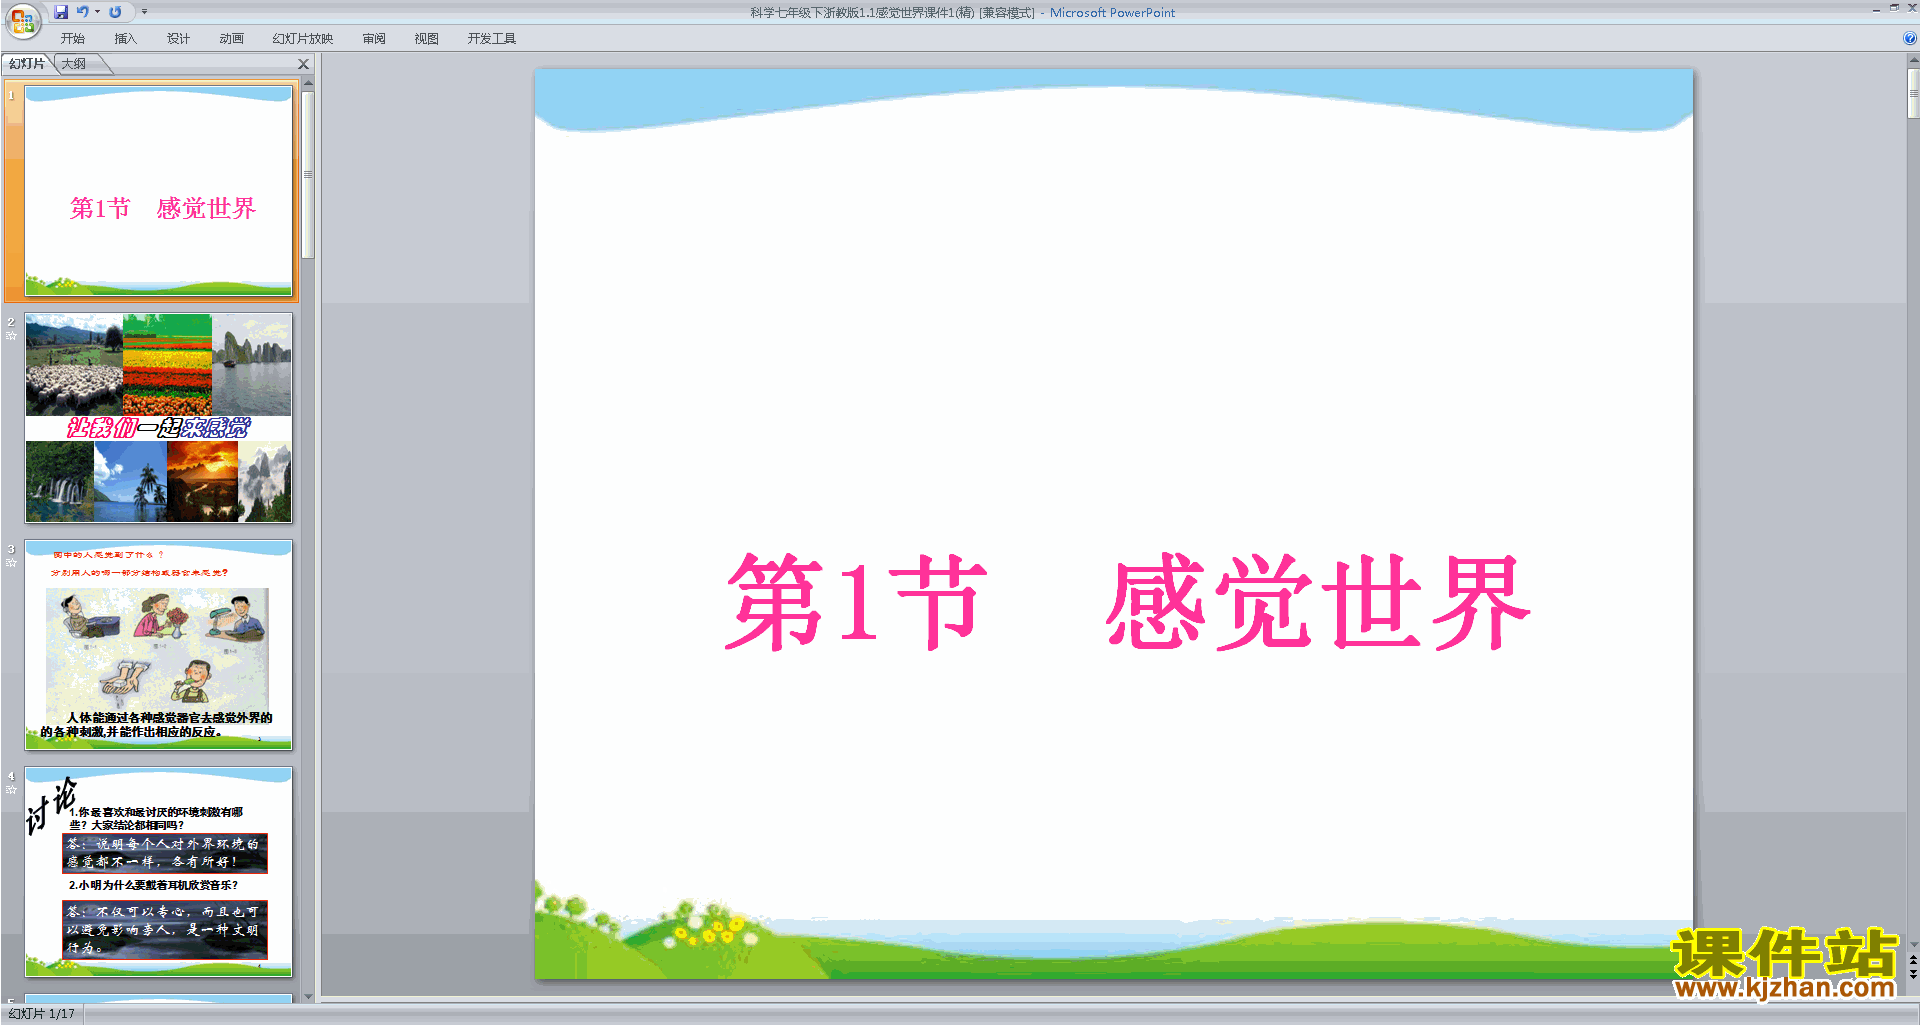Screen dimensions: 1920x1025
Task: Open the 幻灯片放映 ribbon tab
Action: click(303, 39)
